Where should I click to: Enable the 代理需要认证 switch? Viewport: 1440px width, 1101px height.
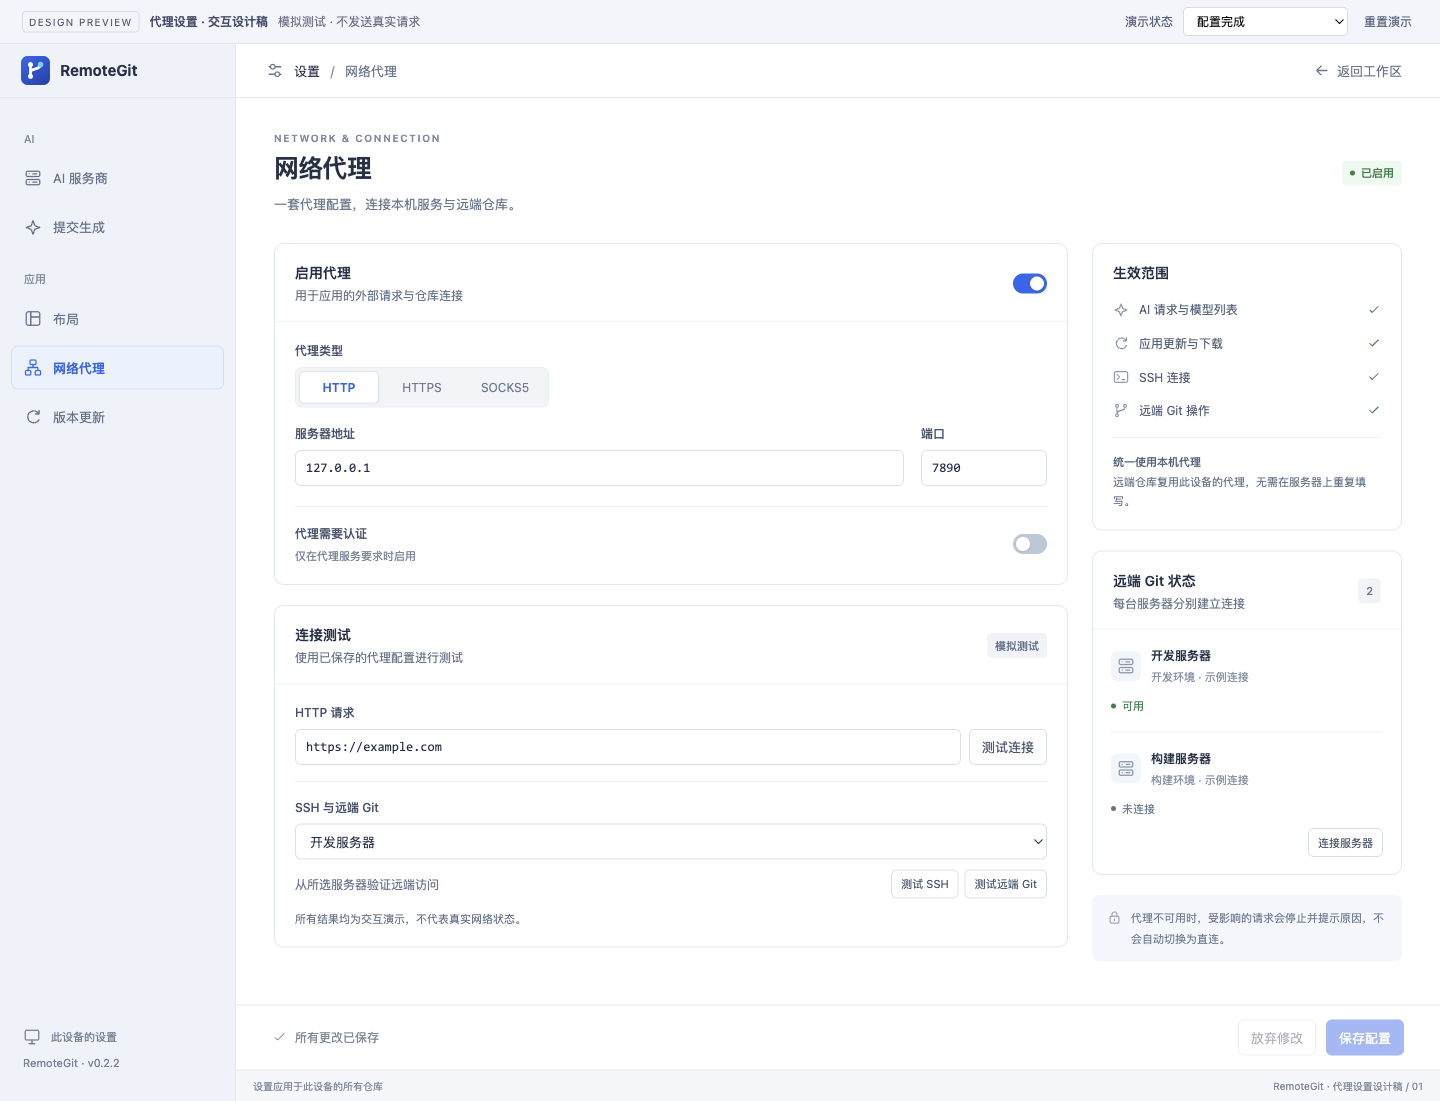pos(1030,544)
